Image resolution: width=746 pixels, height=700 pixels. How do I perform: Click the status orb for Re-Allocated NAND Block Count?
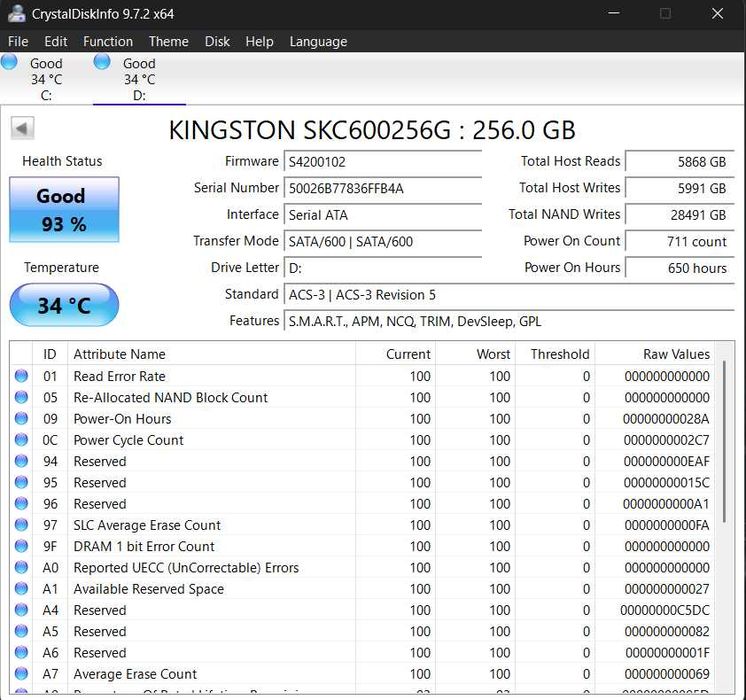point(21,397)
